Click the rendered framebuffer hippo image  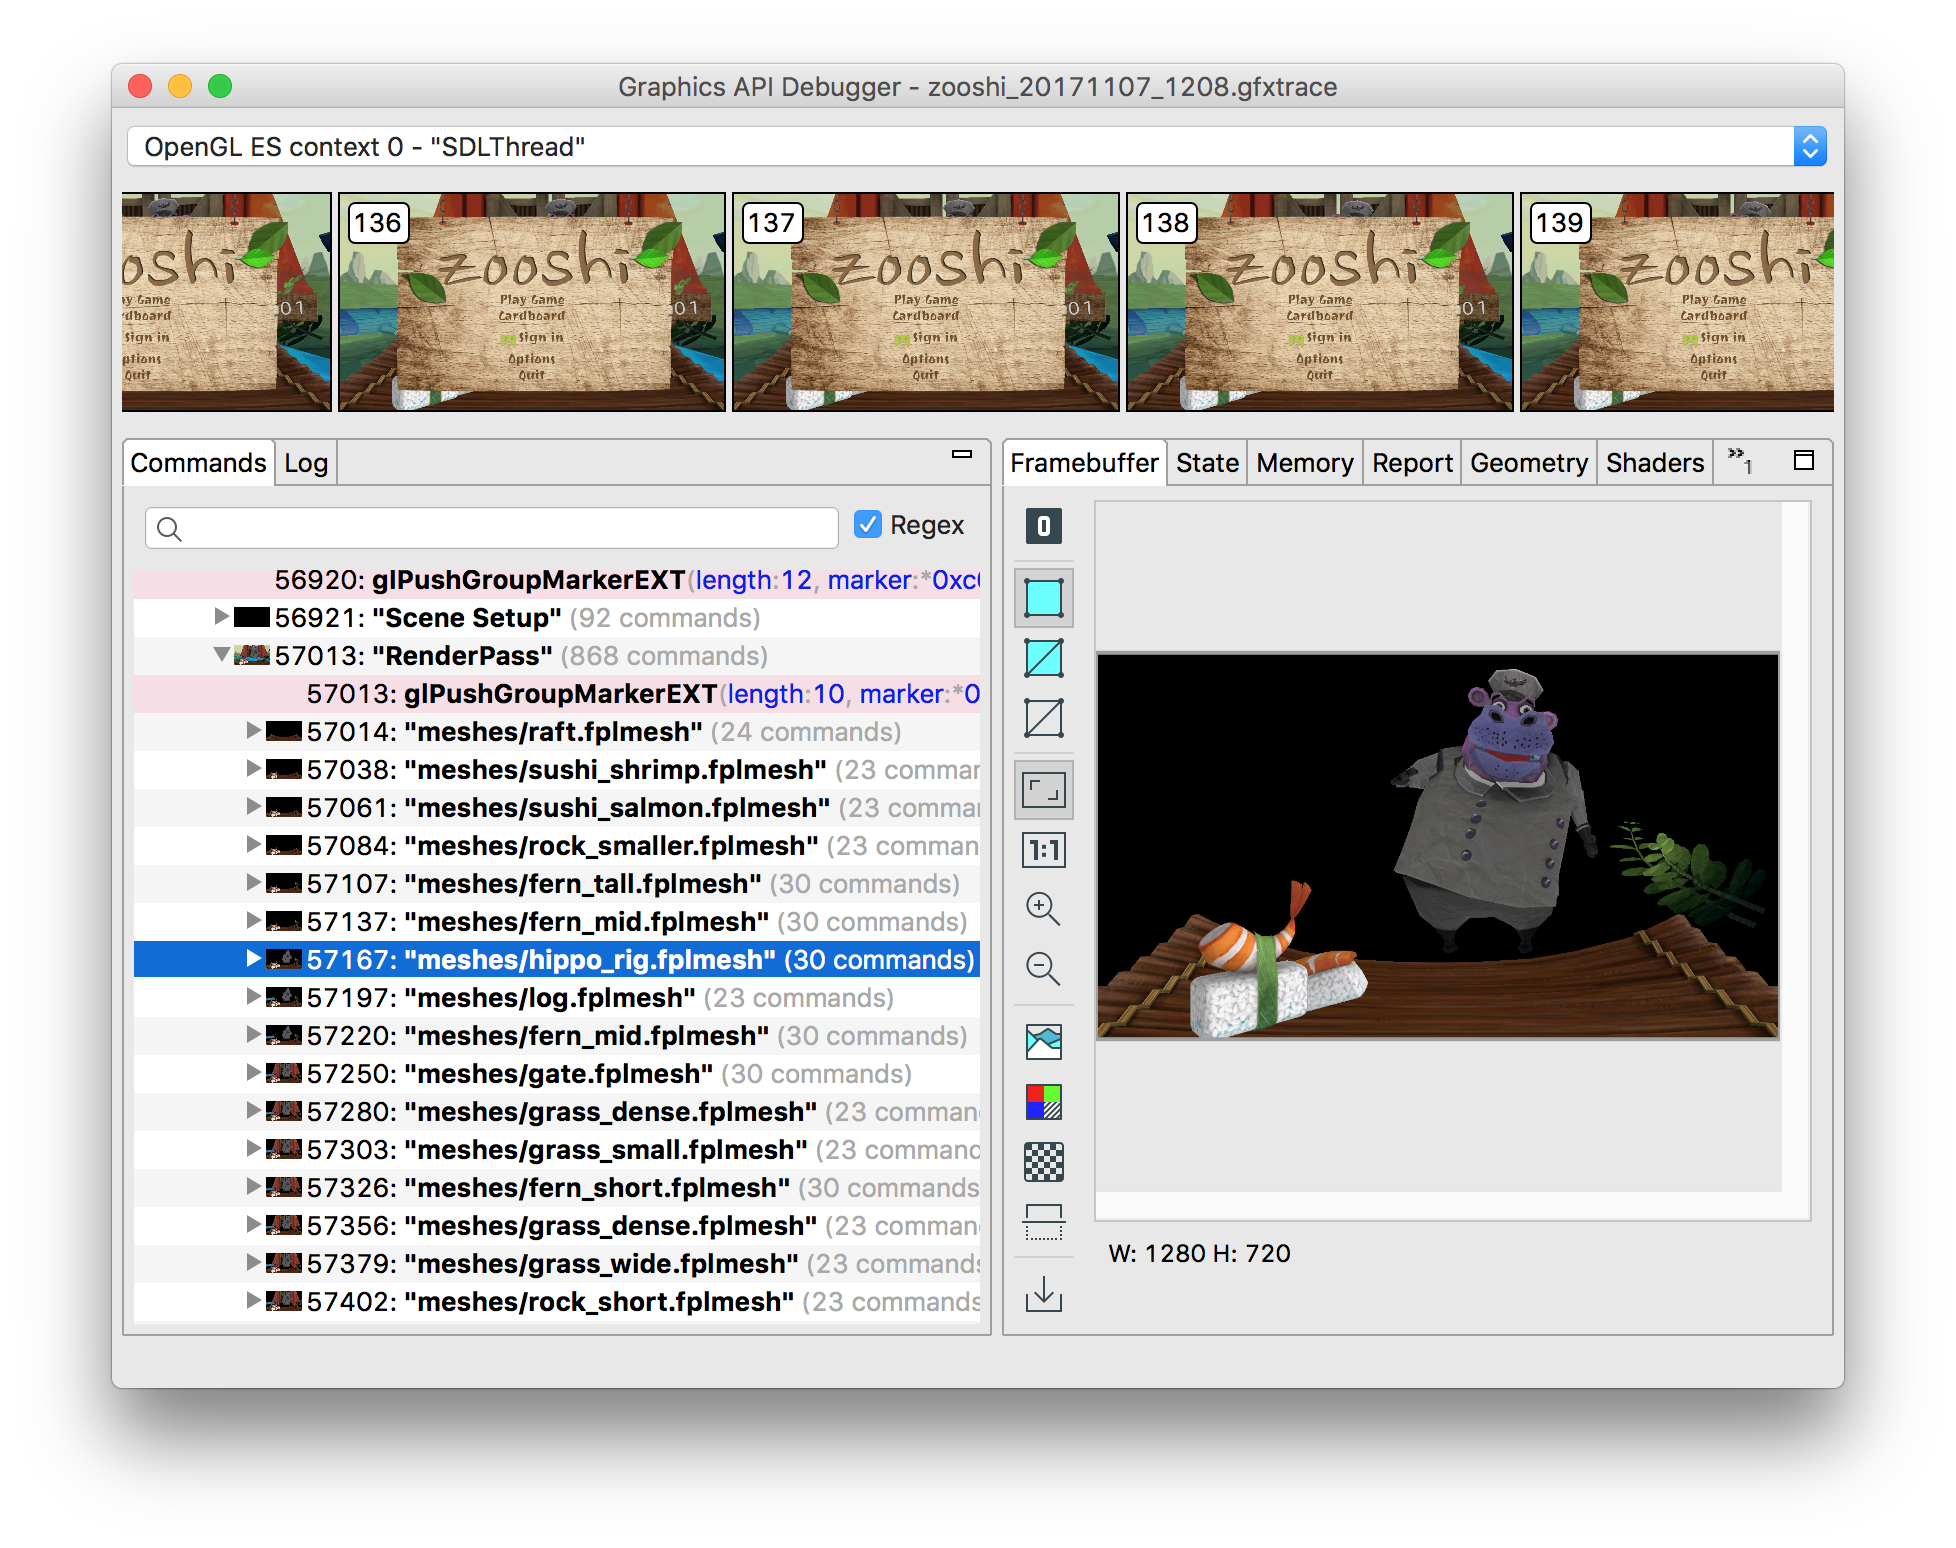pos(1438,846)
